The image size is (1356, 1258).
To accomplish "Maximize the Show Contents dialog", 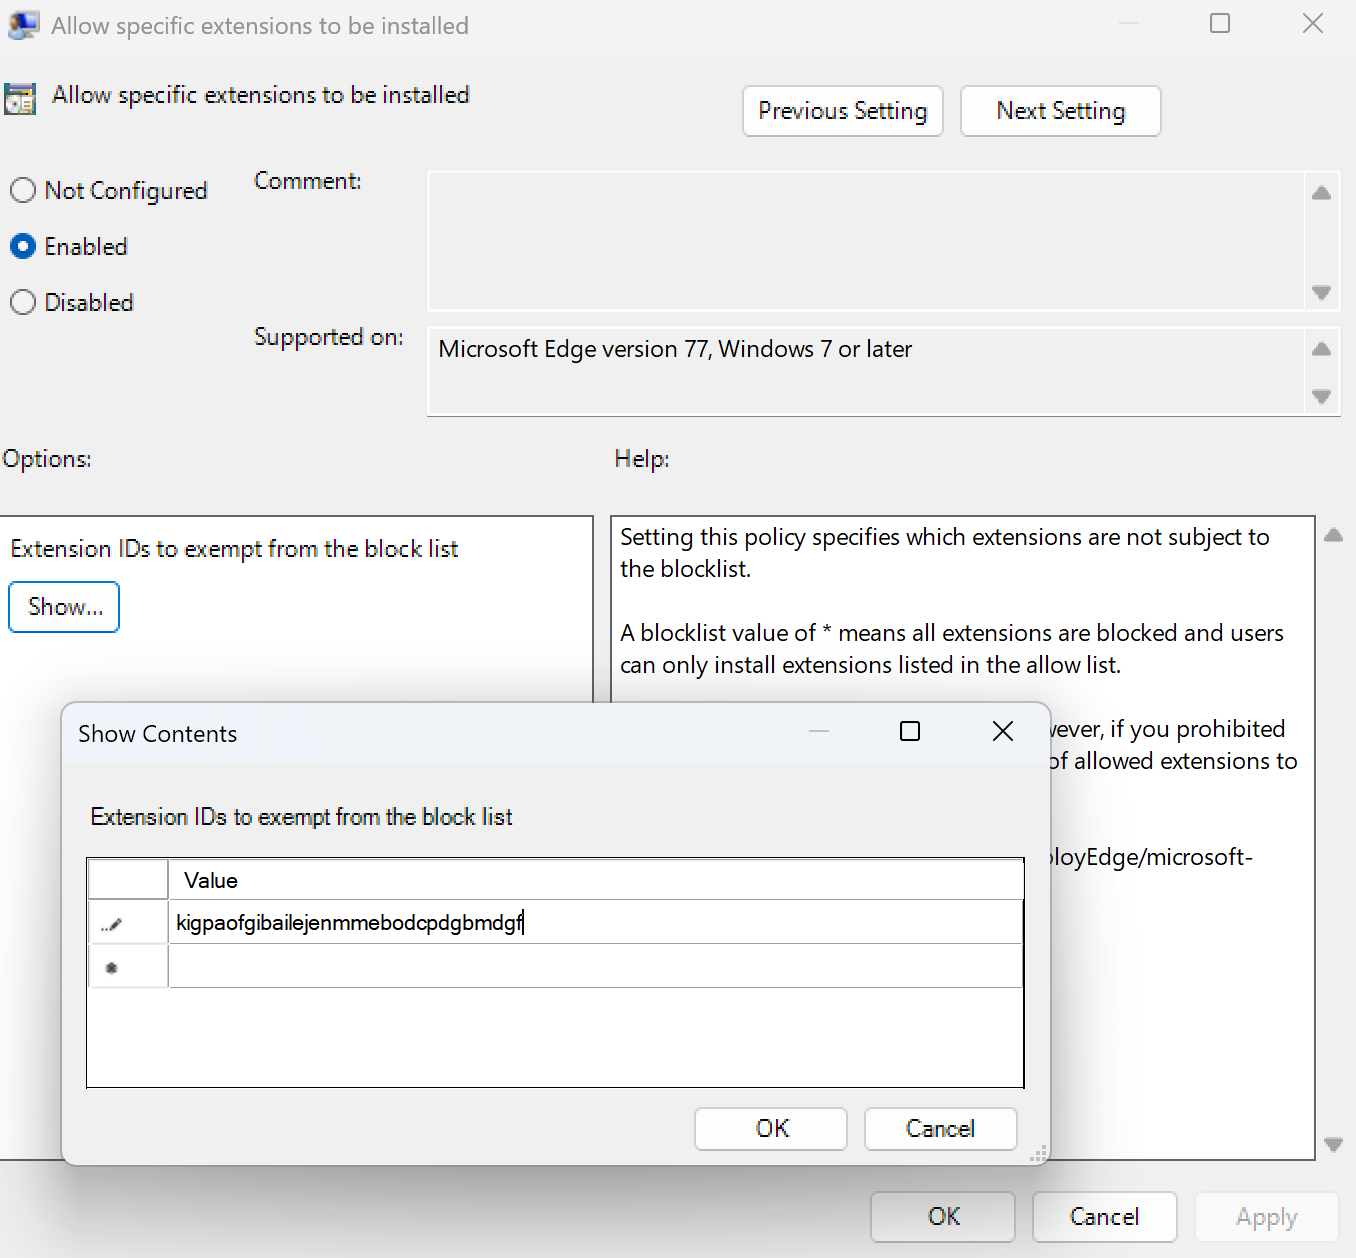I will click(909, 732).
